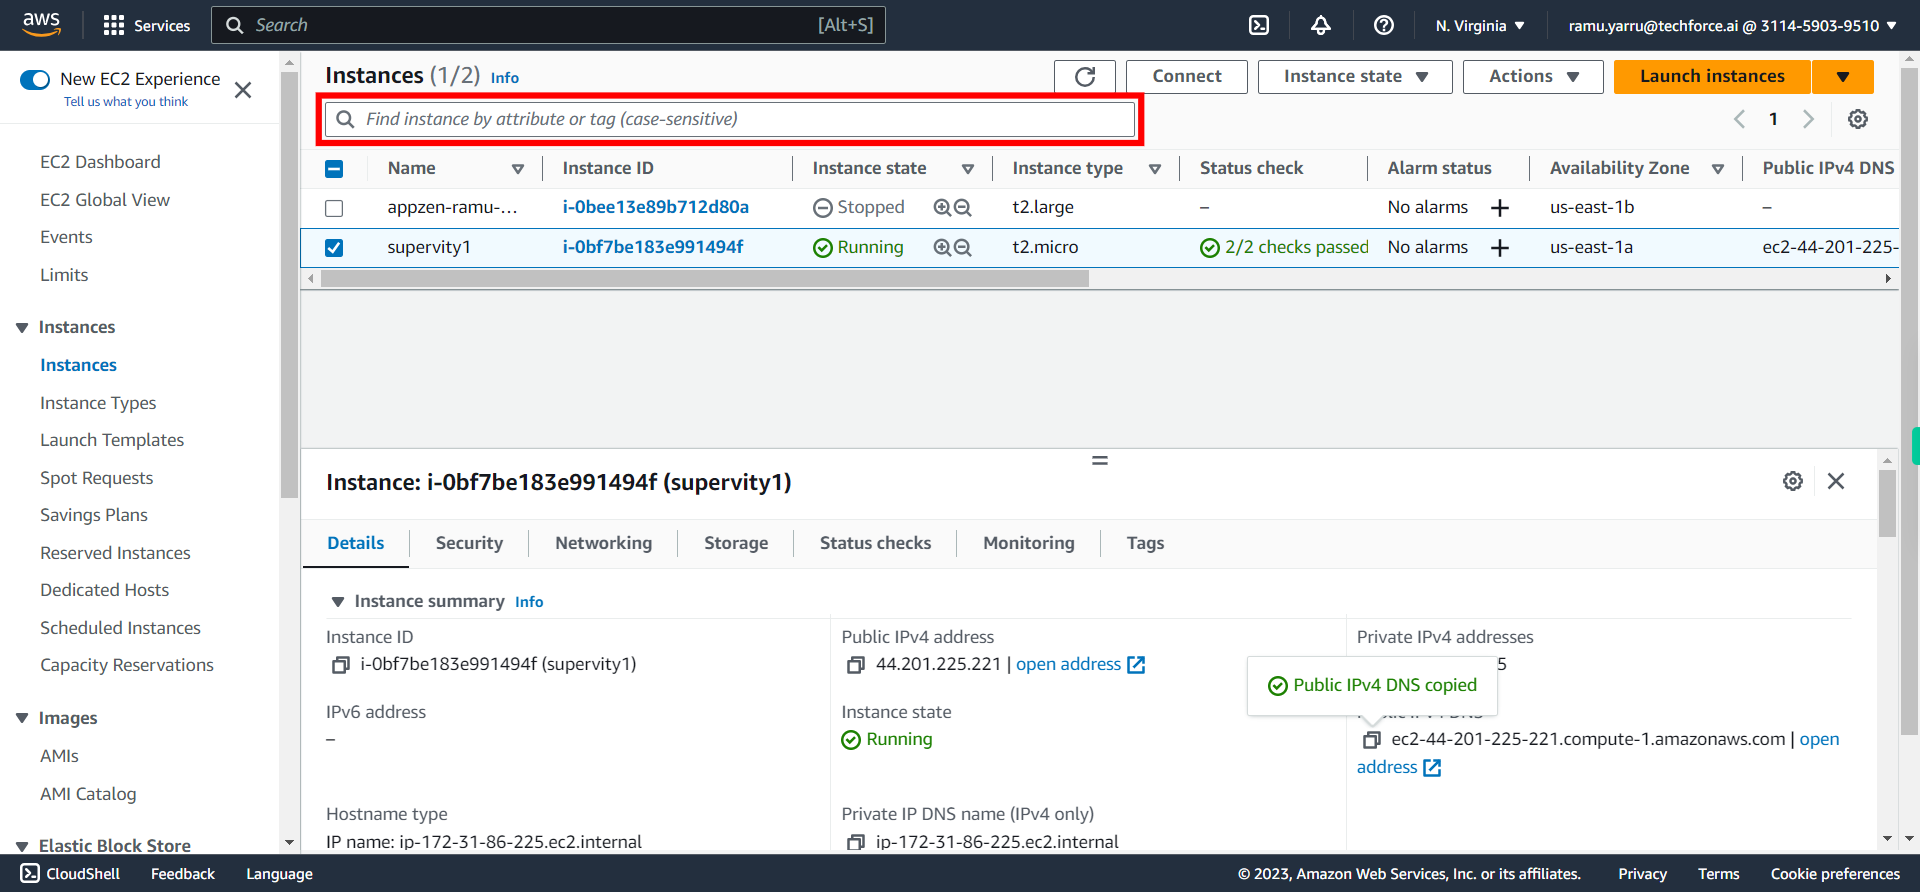Refresh the instances list
This screenshot has height=892, width=1920.
point(1085,77)
